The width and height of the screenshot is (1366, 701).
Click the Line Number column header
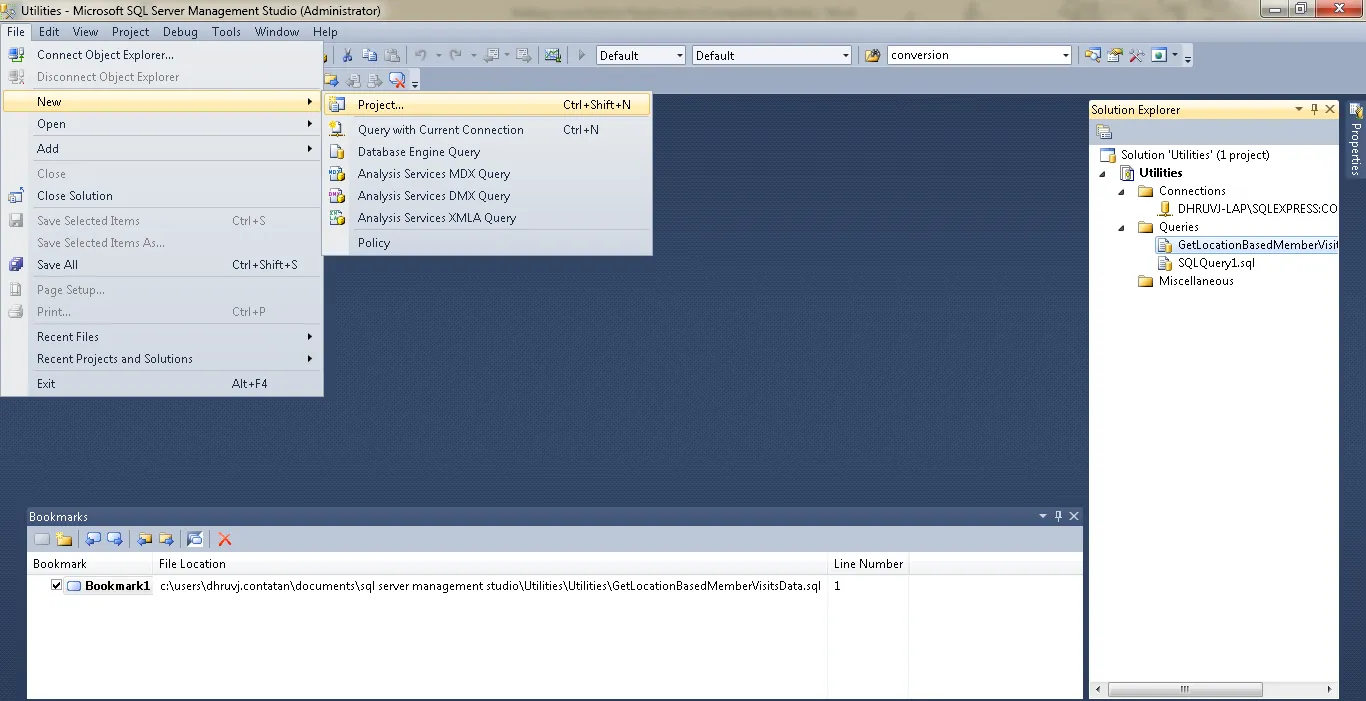(x=868, y=564)
